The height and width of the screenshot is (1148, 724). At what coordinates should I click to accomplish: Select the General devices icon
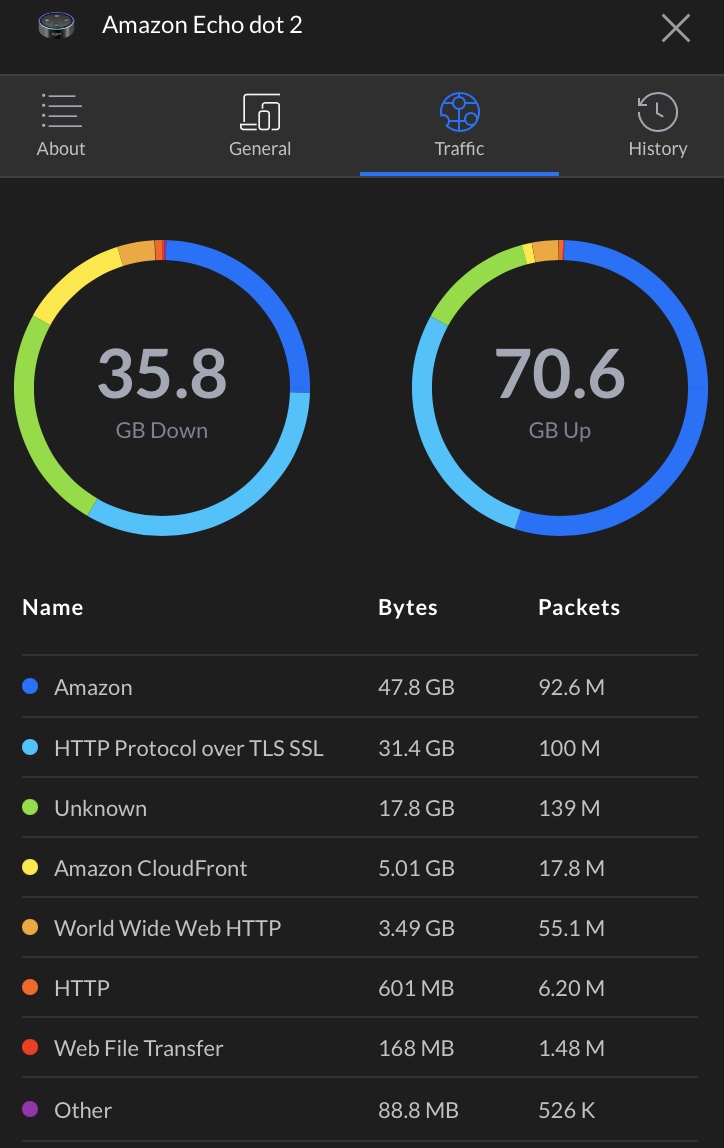pos(260,111)
